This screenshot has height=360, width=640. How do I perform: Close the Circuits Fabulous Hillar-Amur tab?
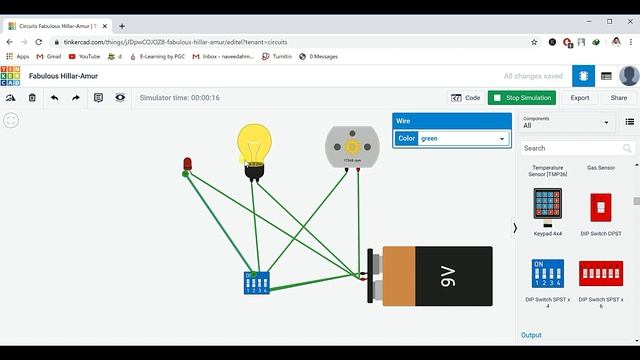tap(104, 26)
